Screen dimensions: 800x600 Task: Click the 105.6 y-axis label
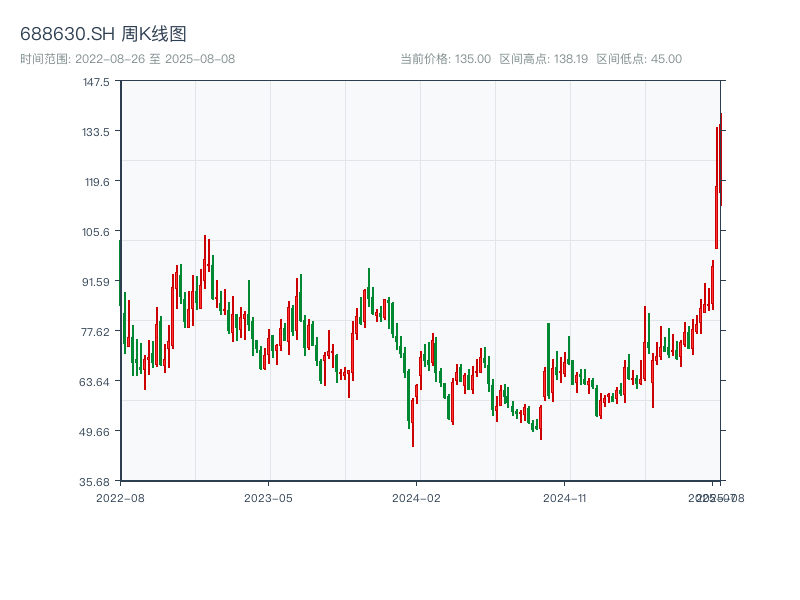[96, 232]
